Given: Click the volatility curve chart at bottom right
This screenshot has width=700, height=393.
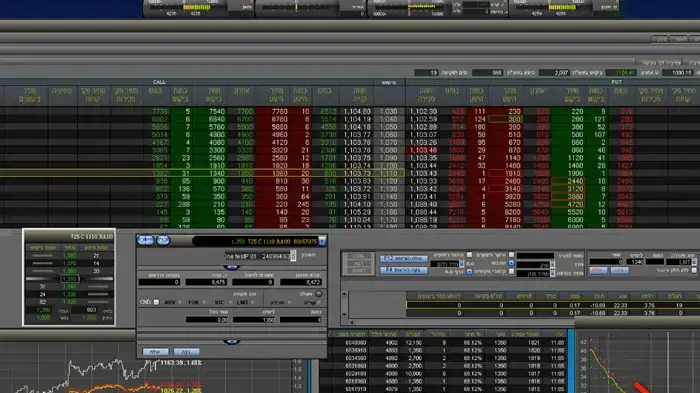Looking at the screenshot, I should tap(638, 362).
